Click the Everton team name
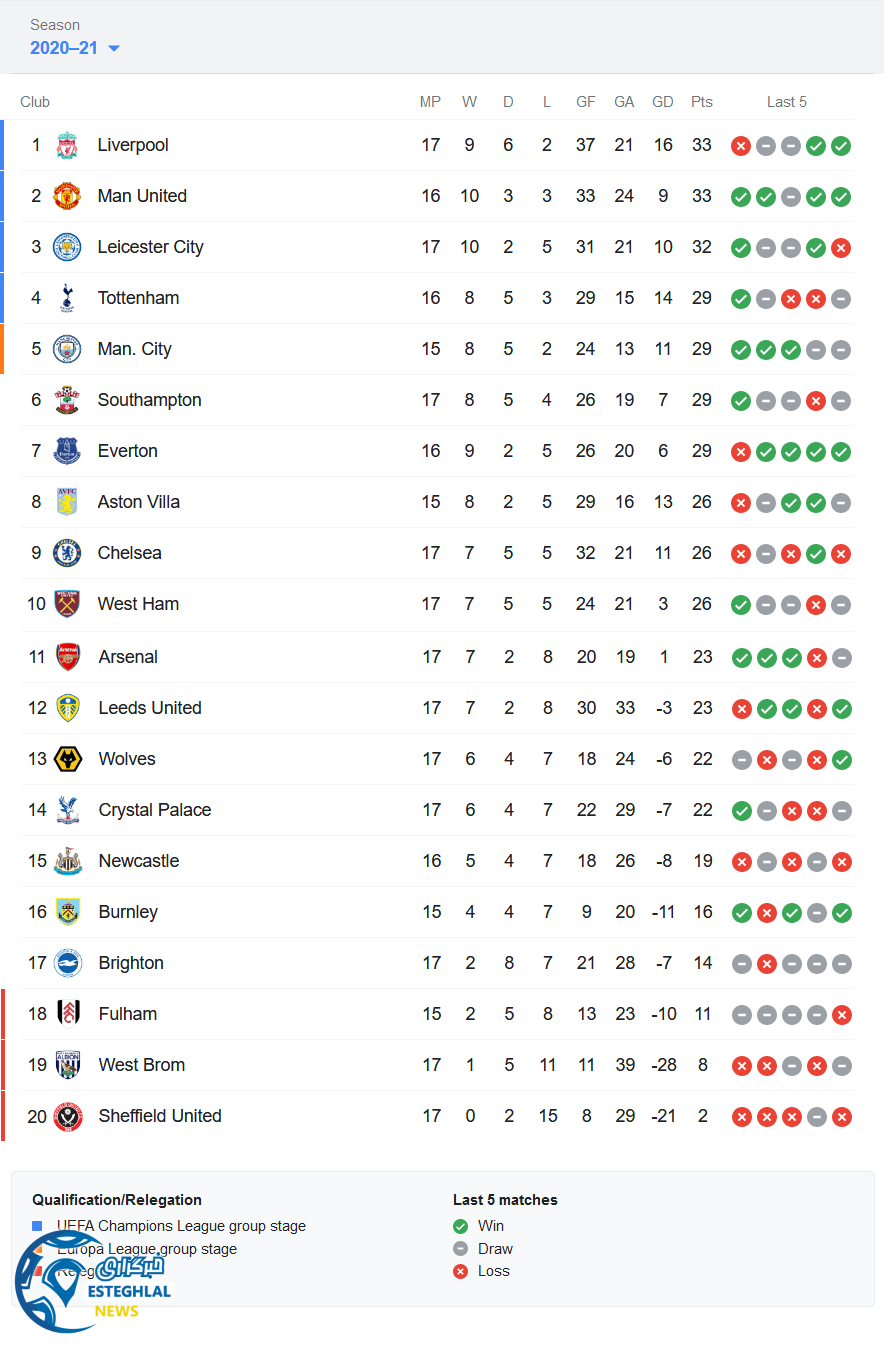Viewport: 884px width, 1359px height. pyautogui.click(x=127, y=451)
